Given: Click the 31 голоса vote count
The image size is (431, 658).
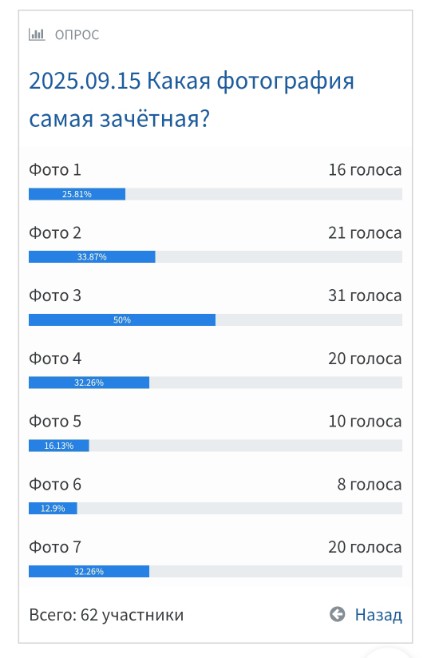Looking at the screenshot, I should coord(365,296).
